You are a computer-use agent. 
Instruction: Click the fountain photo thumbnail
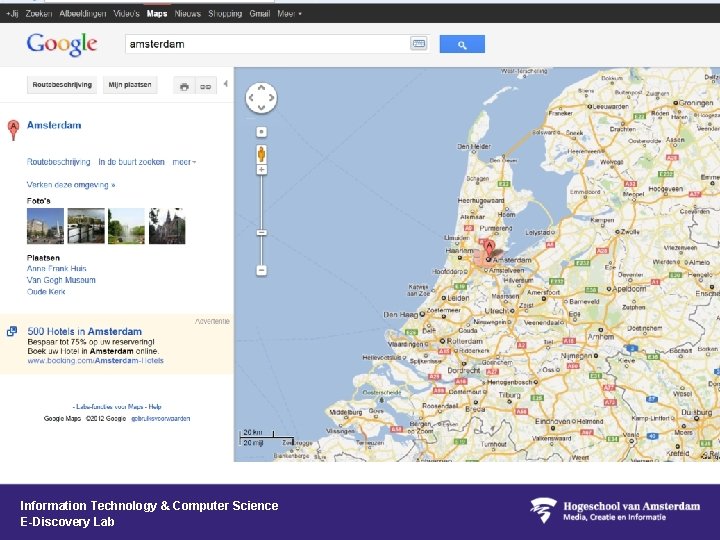pos(126,226)
